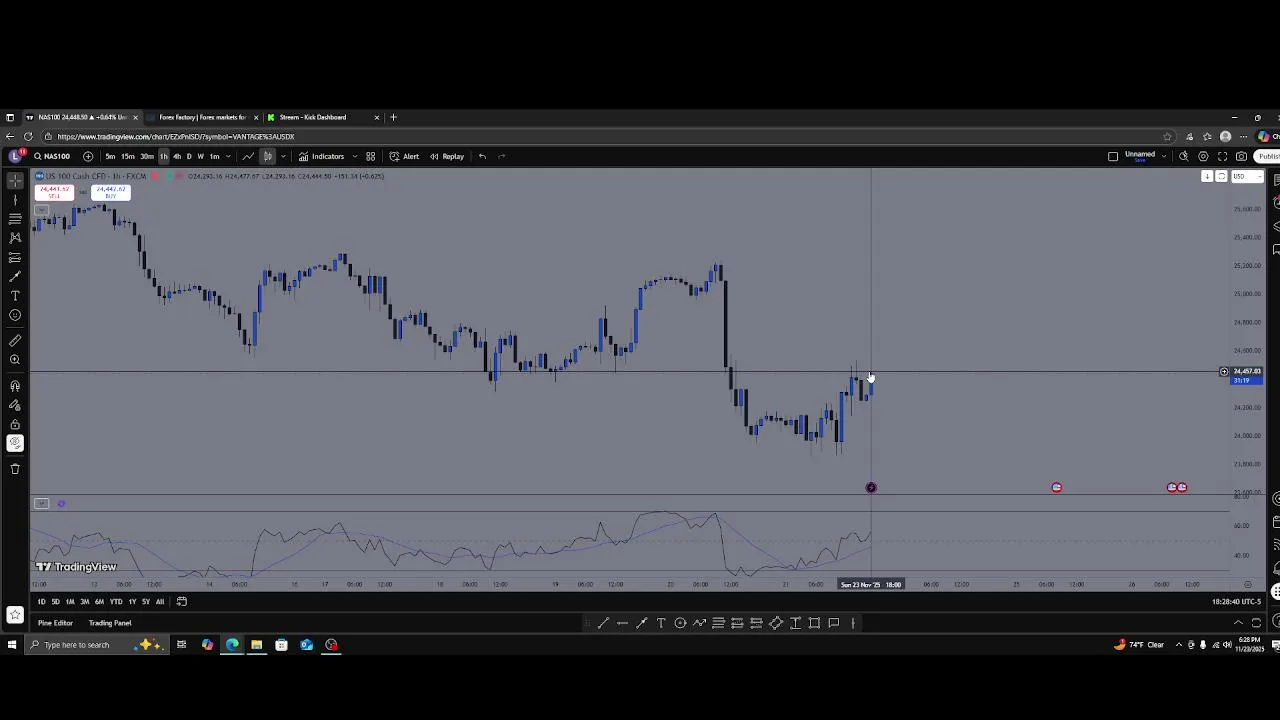The width and height of the screenshot is (1280, 720).
Task: Select the D daily timeframe
Action: click(189, 156)
